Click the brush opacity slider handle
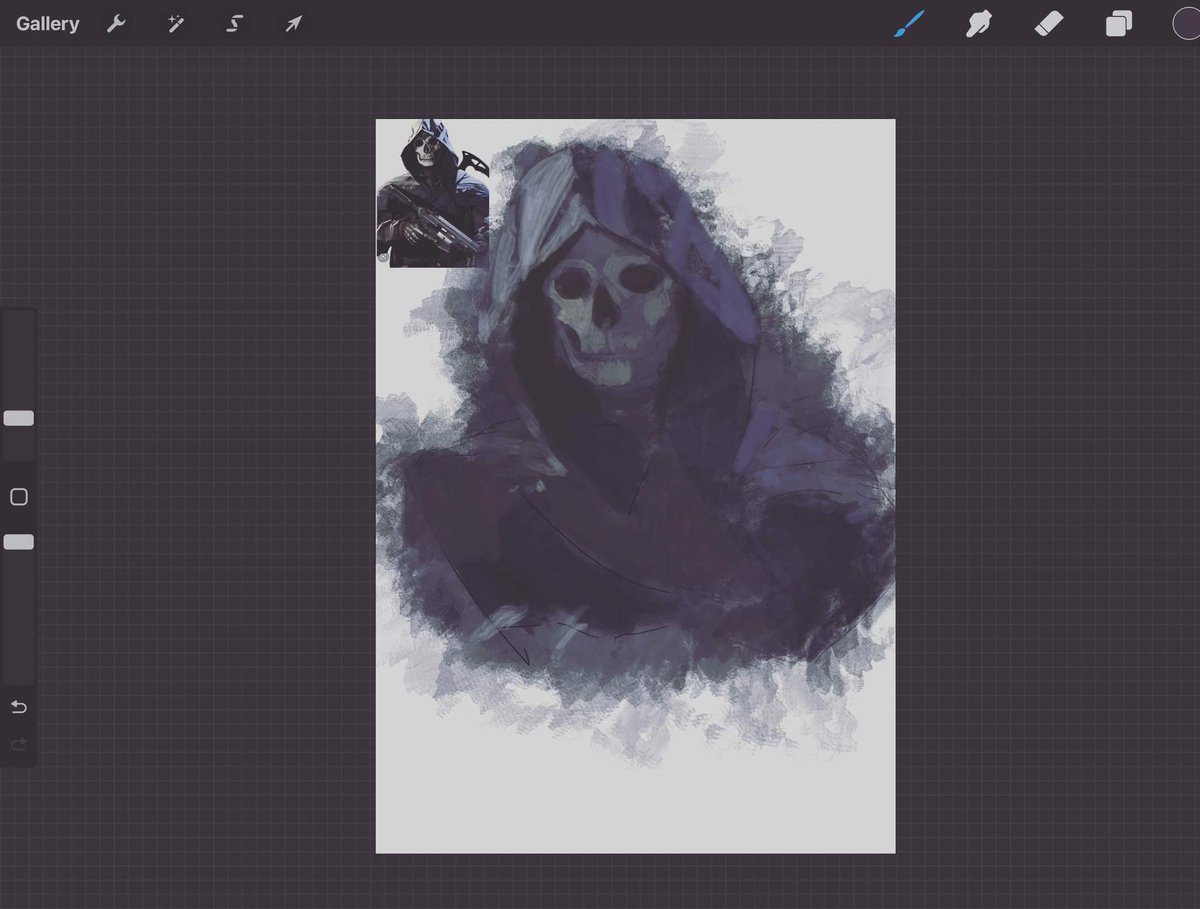This screenshot has width=1200, height=909. pos(19,541)
